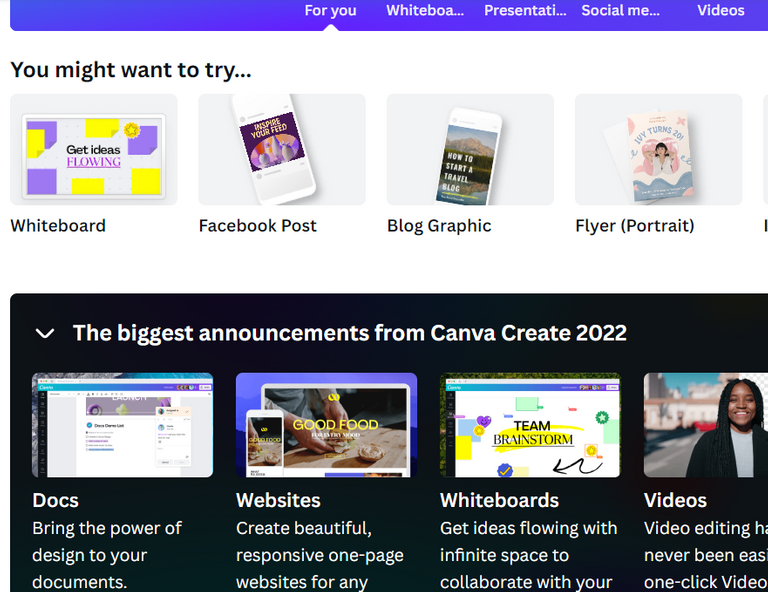Select the Blog Graphic label
This screenshot has height=592, width=768.
click(439, 226)
